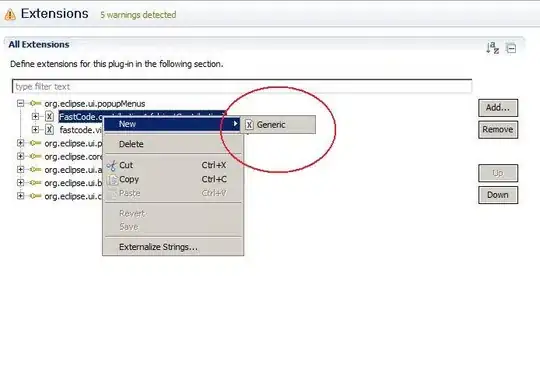
Task: Select the org.eclipse.ui.a tree row
Action: (73, 170)
